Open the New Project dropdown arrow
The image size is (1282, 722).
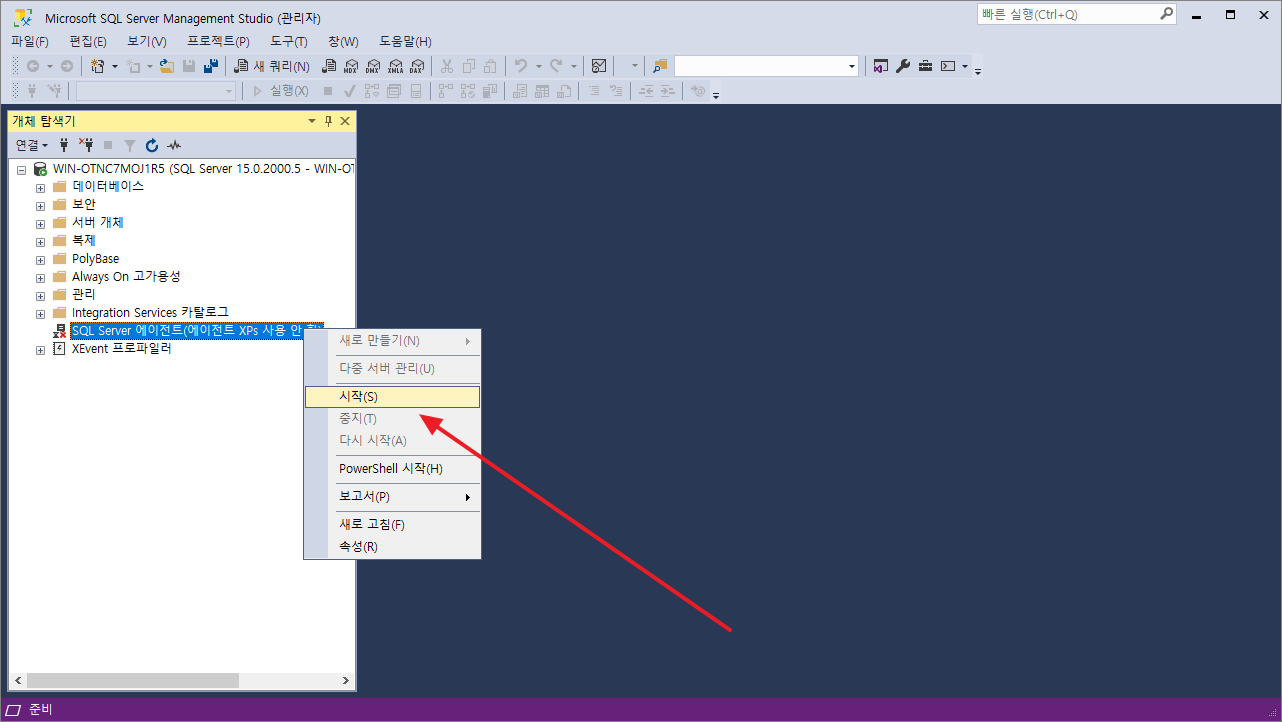point(115,66)
